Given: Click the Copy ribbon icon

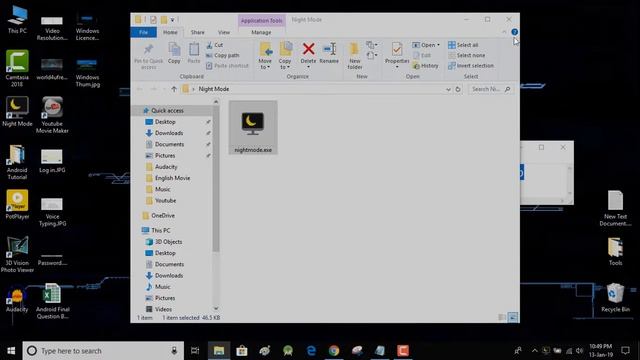Looking at the screenshot, I should [174, 53].
